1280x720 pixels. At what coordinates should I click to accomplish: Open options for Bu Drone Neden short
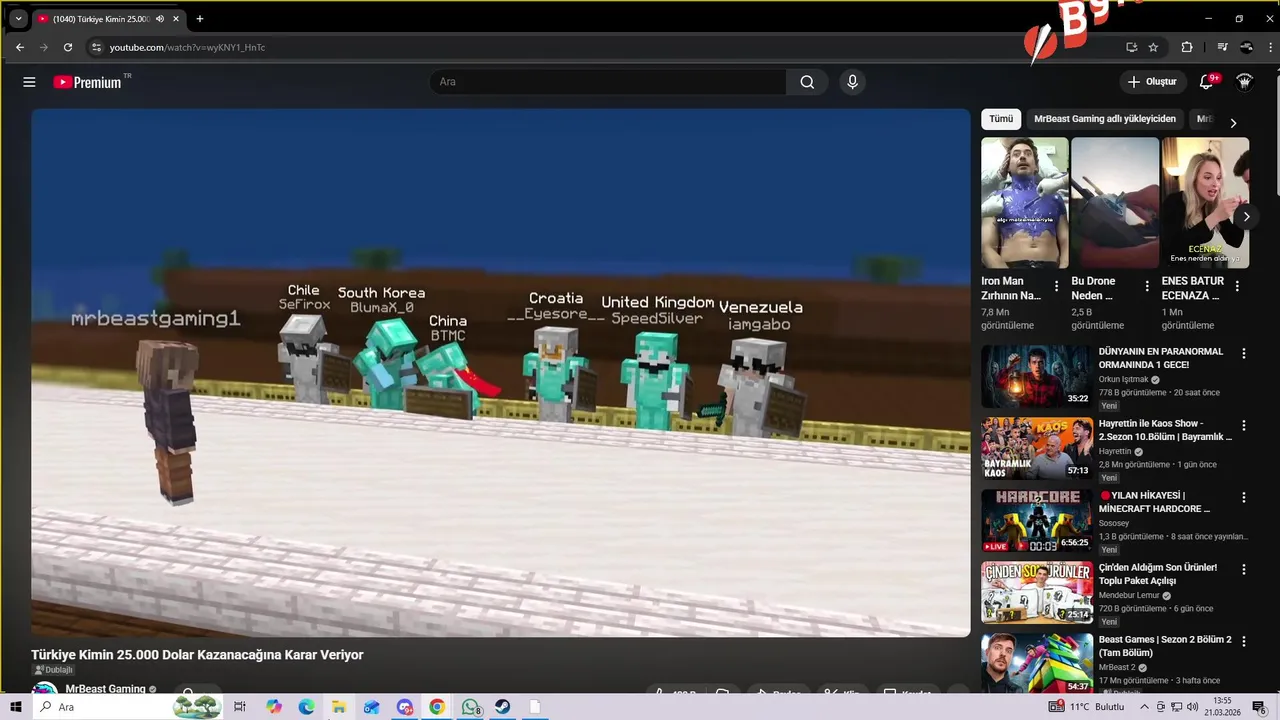click(x=1147, y=286)
